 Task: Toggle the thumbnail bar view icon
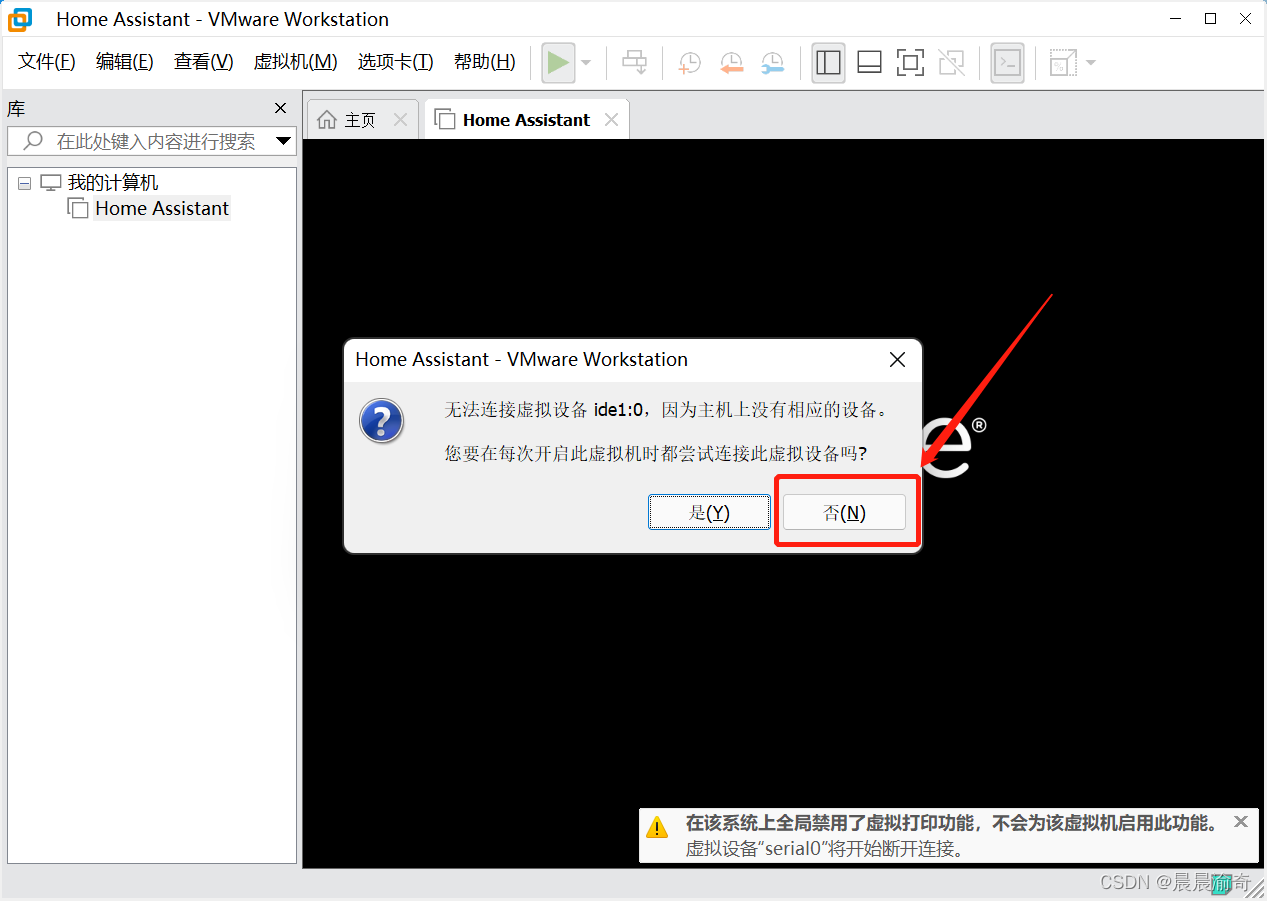(869, 63)
